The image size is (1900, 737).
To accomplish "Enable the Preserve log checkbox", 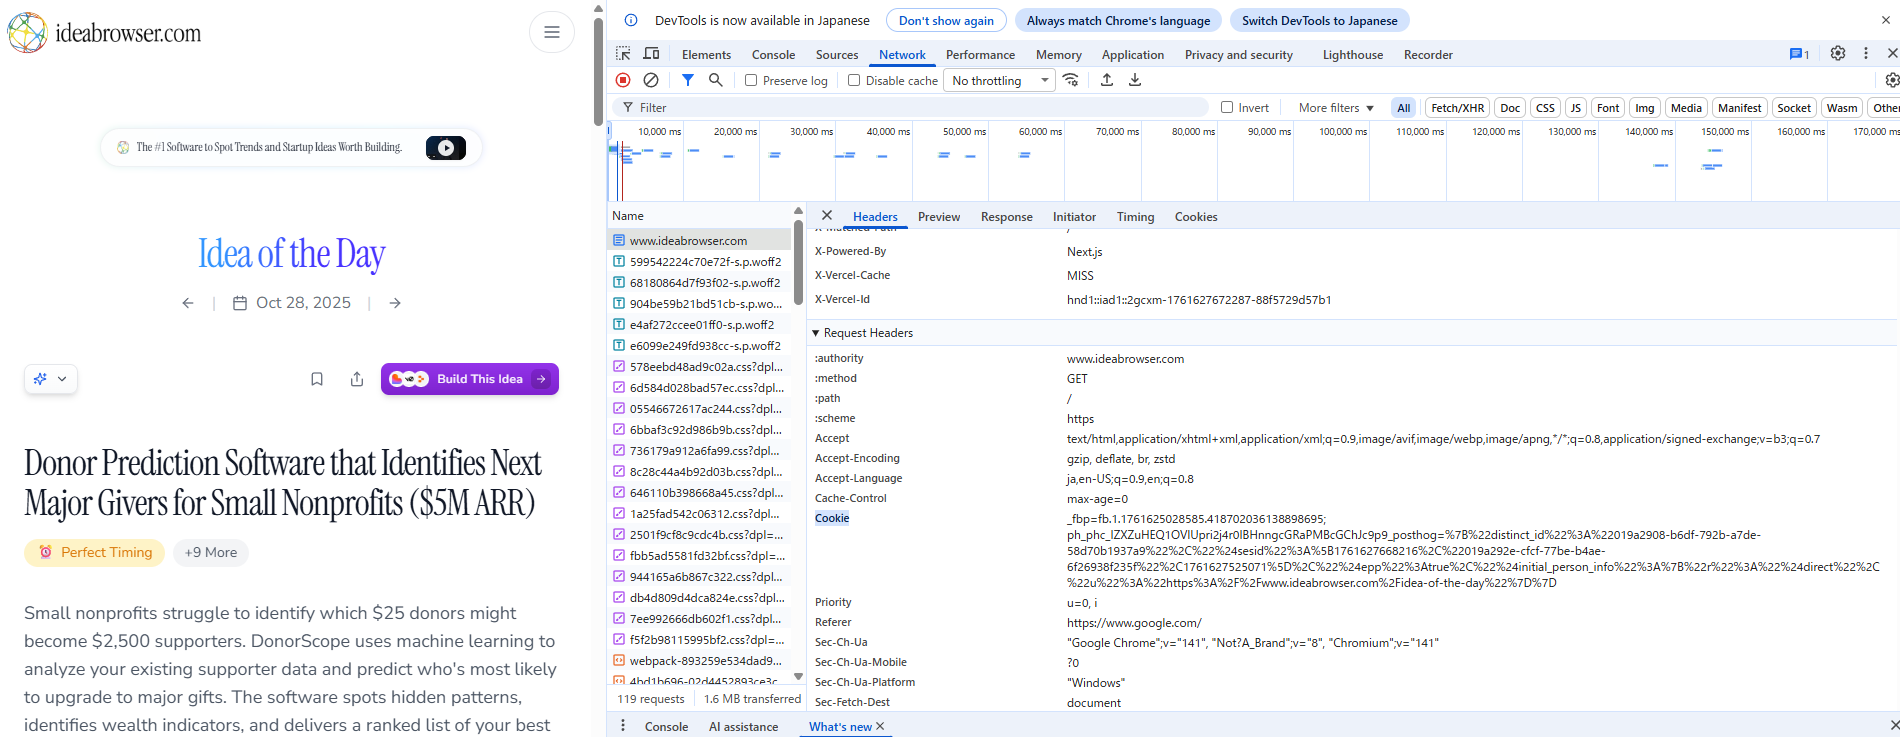I will pyautogui.click(x=751, y=81).
